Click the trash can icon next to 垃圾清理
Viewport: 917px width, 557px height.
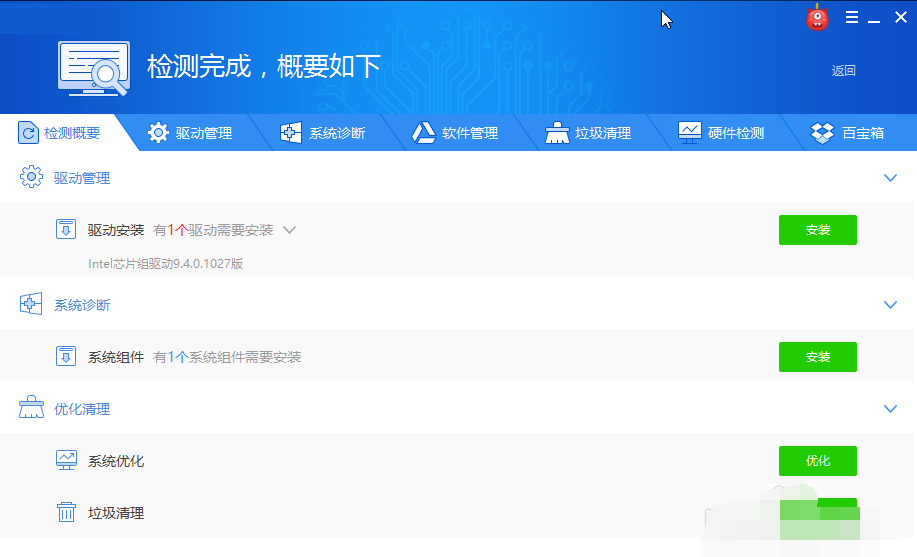tap(66, 513)
